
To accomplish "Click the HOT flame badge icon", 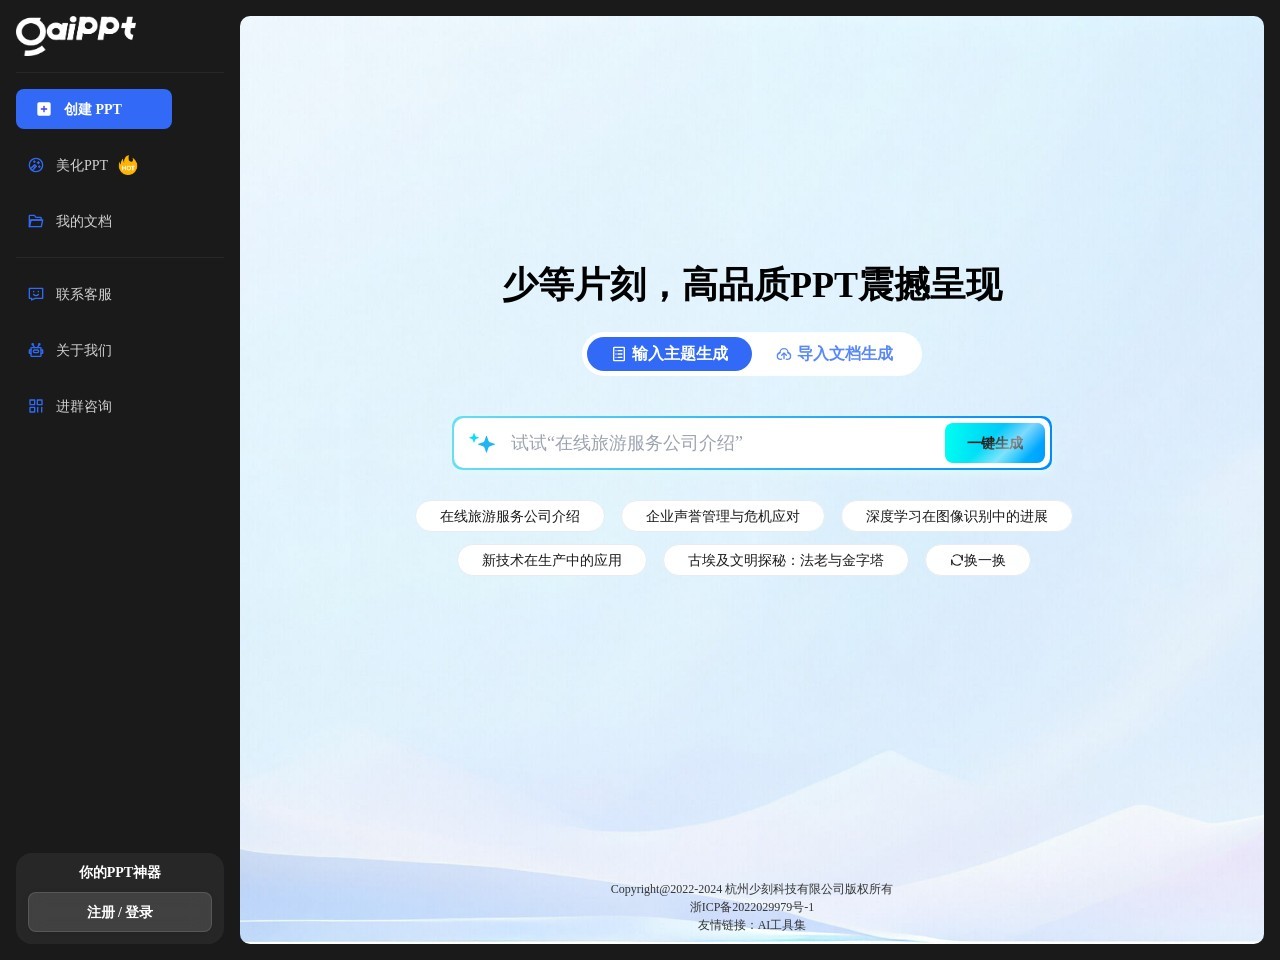I will click(x=128, y=165).
